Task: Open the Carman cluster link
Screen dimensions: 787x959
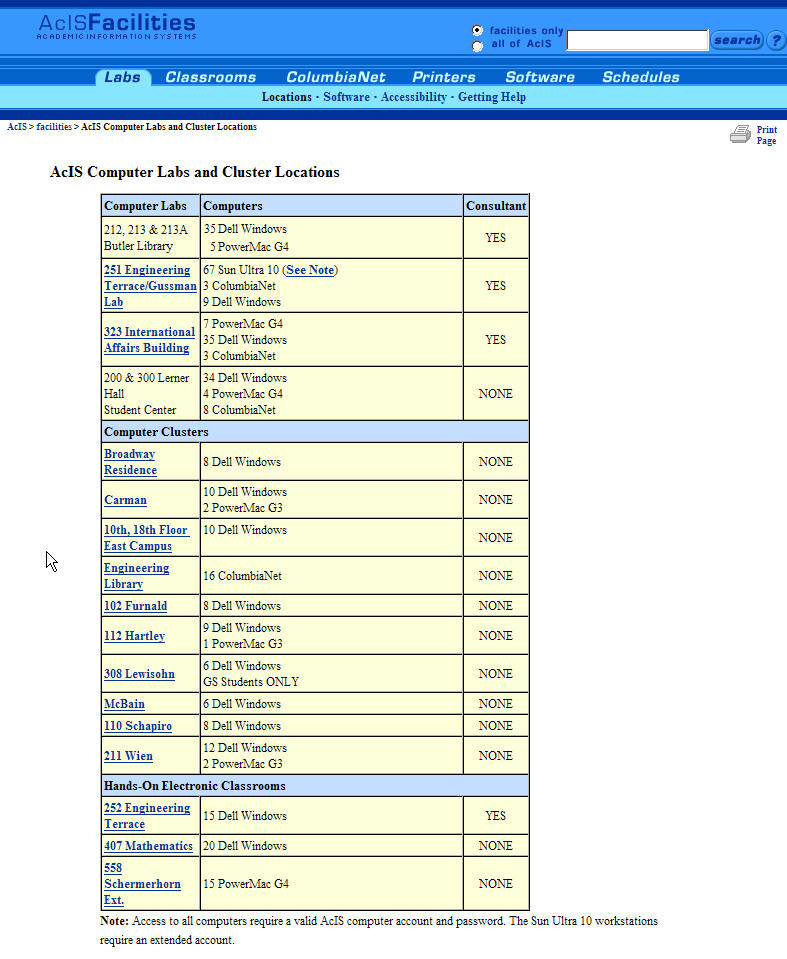Action: 125,500
